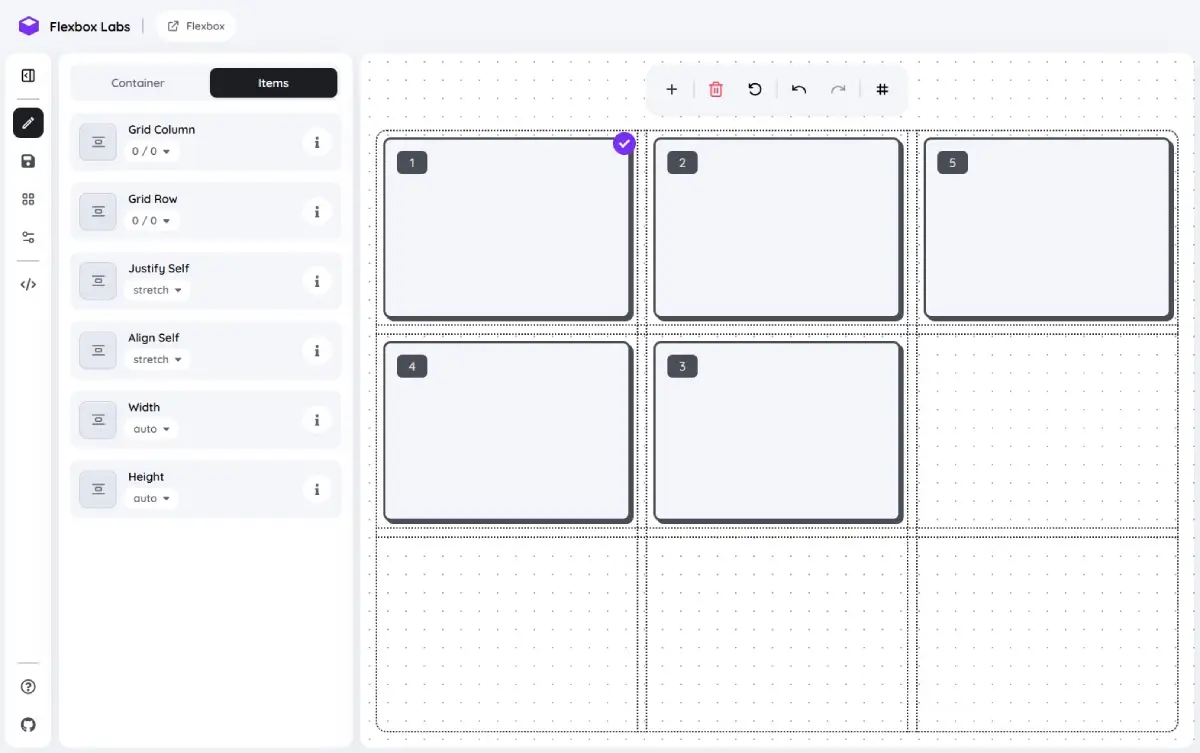Open the settings sliders icon
The image size is (1200, 753).
(x=28, y=237)
